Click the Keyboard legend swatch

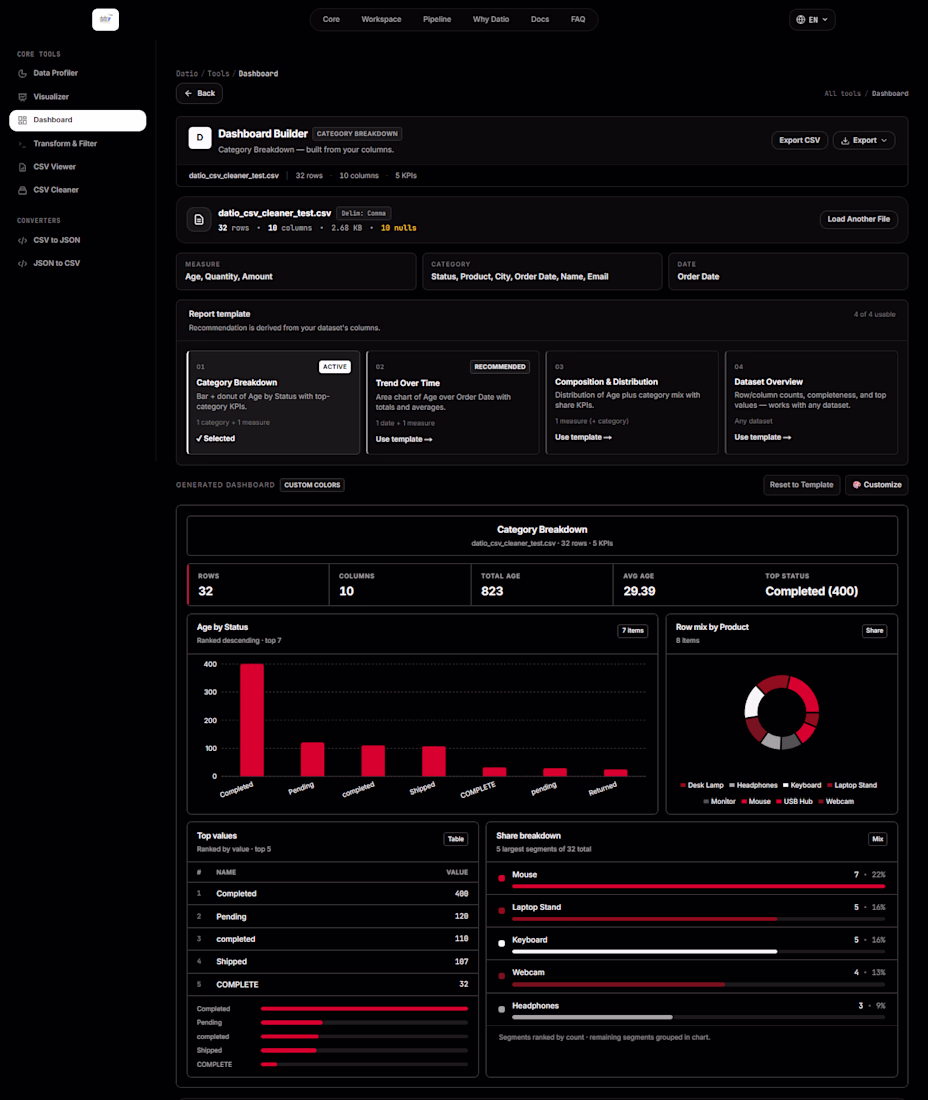(x=786, y=786)
